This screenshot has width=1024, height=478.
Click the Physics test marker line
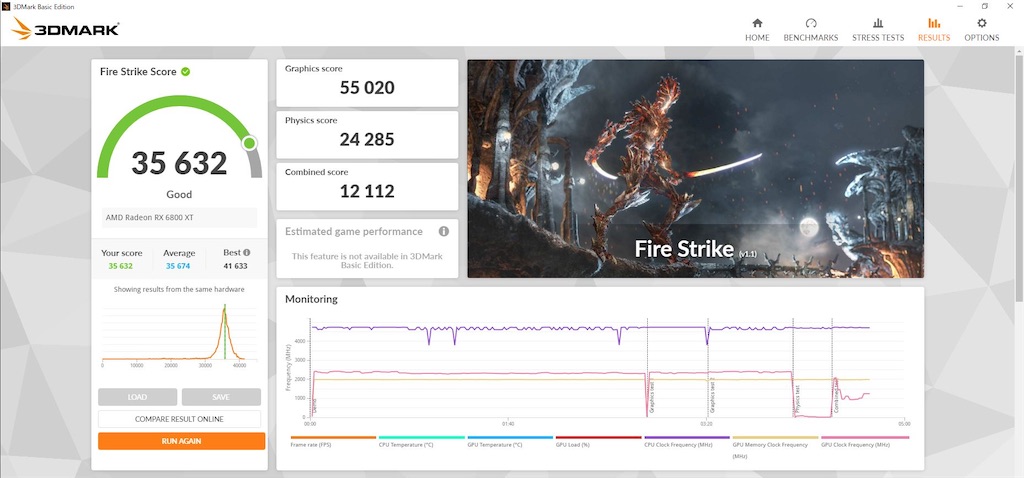coord(793,368)
